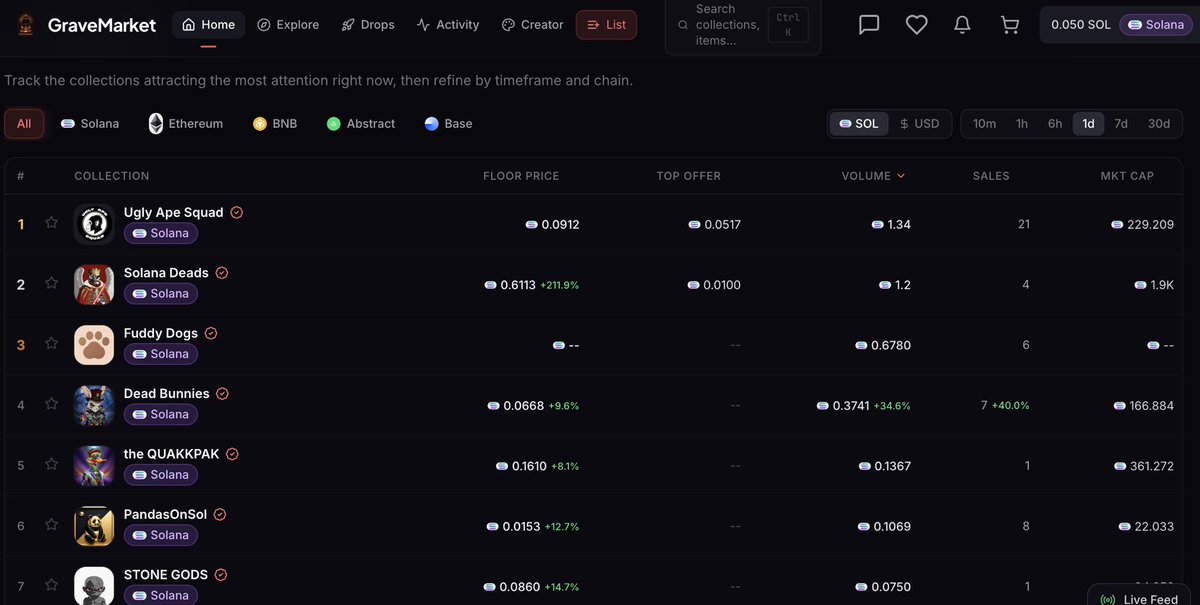
Task: Open the QUAKKPAK duck thumbnail
Action: [x=94, y=465]
